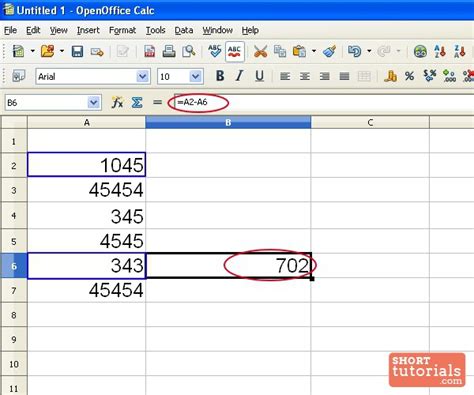Select row 6 header

pos(14,266)
